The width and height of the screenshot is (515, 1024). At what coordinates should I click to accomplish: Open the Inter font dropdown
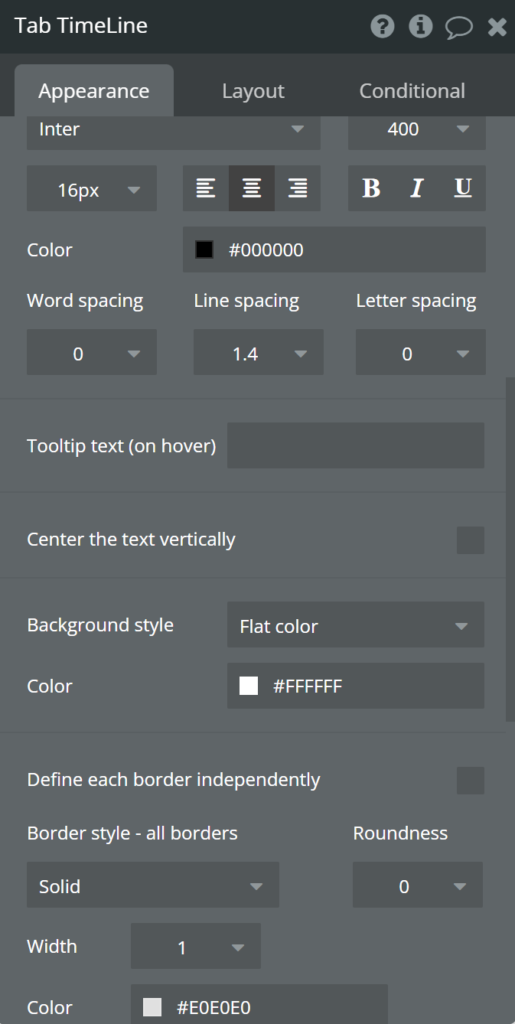174,129
